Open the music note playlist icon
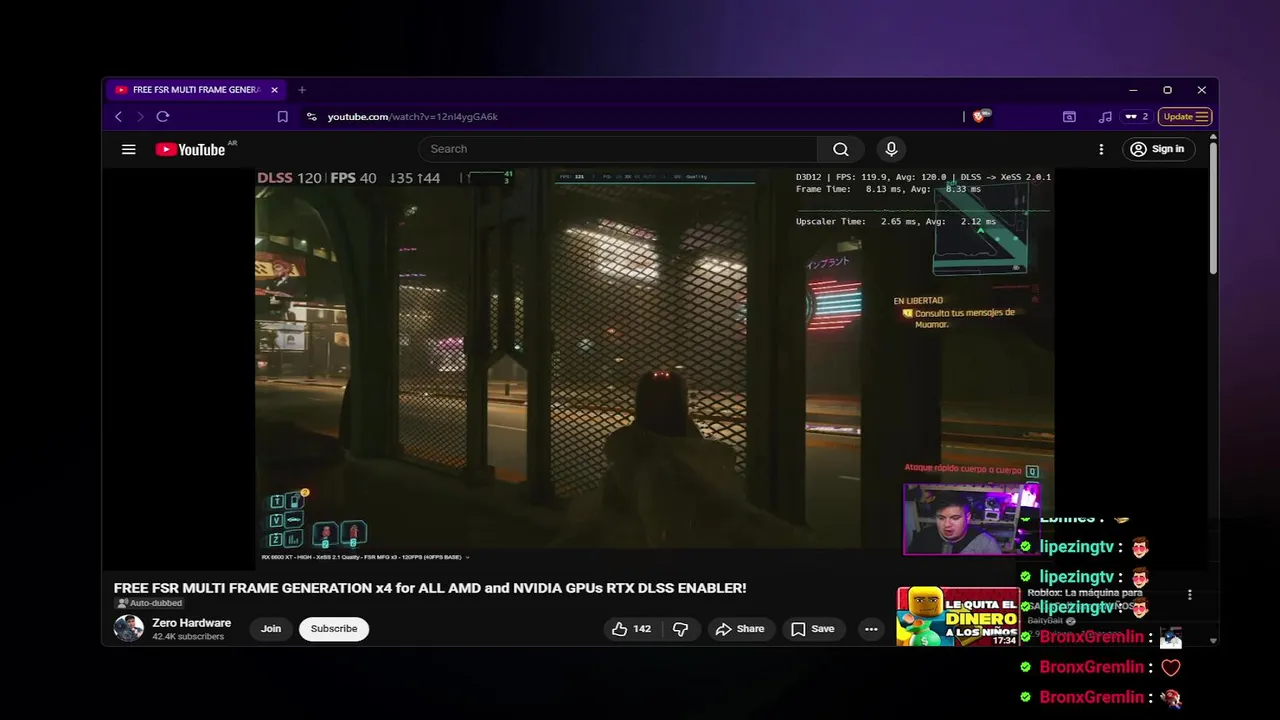Image resolution: width=1280 pixels, height=720 pixels. (x=1105, y=117)
